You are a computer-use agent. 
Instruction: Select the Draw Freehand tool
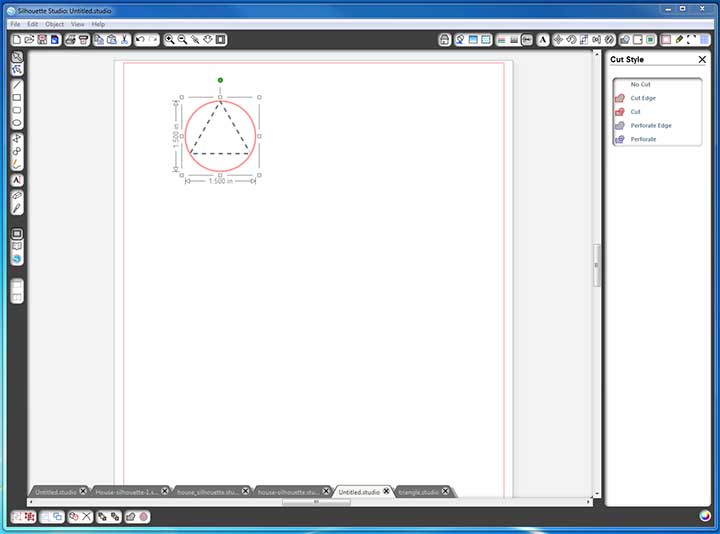17,164
